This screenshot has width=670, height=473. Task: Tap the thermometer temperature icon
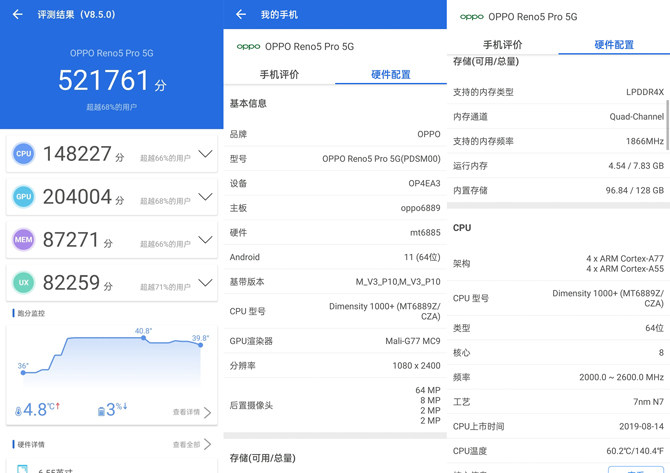click(x=18, y=411)
